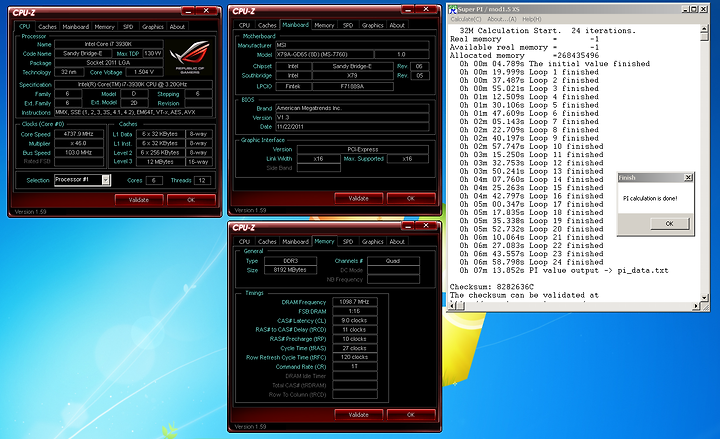Select Caches tab in the Memory window

[267, 242]
